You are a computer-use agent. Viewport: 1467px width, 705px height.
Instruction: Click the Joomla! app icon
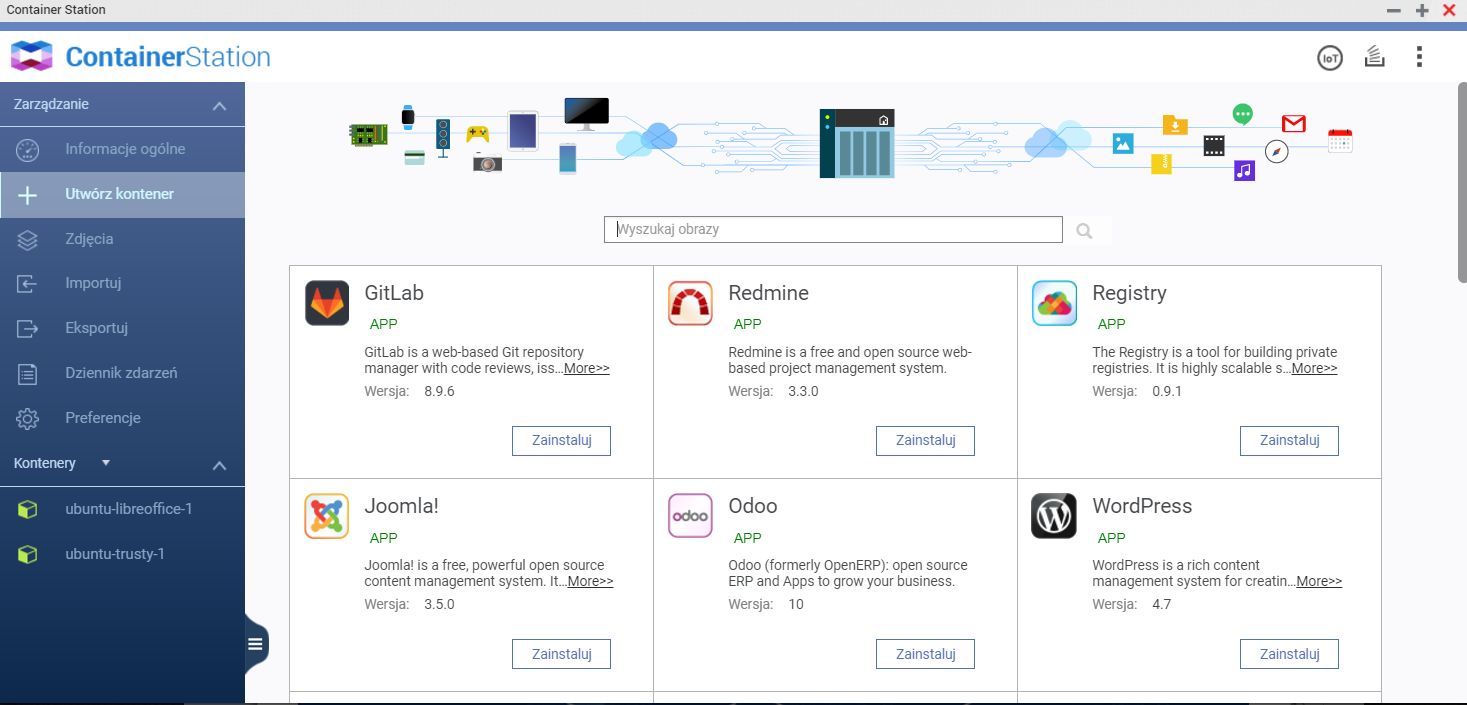pyautogui.click(x=327, y=516)
